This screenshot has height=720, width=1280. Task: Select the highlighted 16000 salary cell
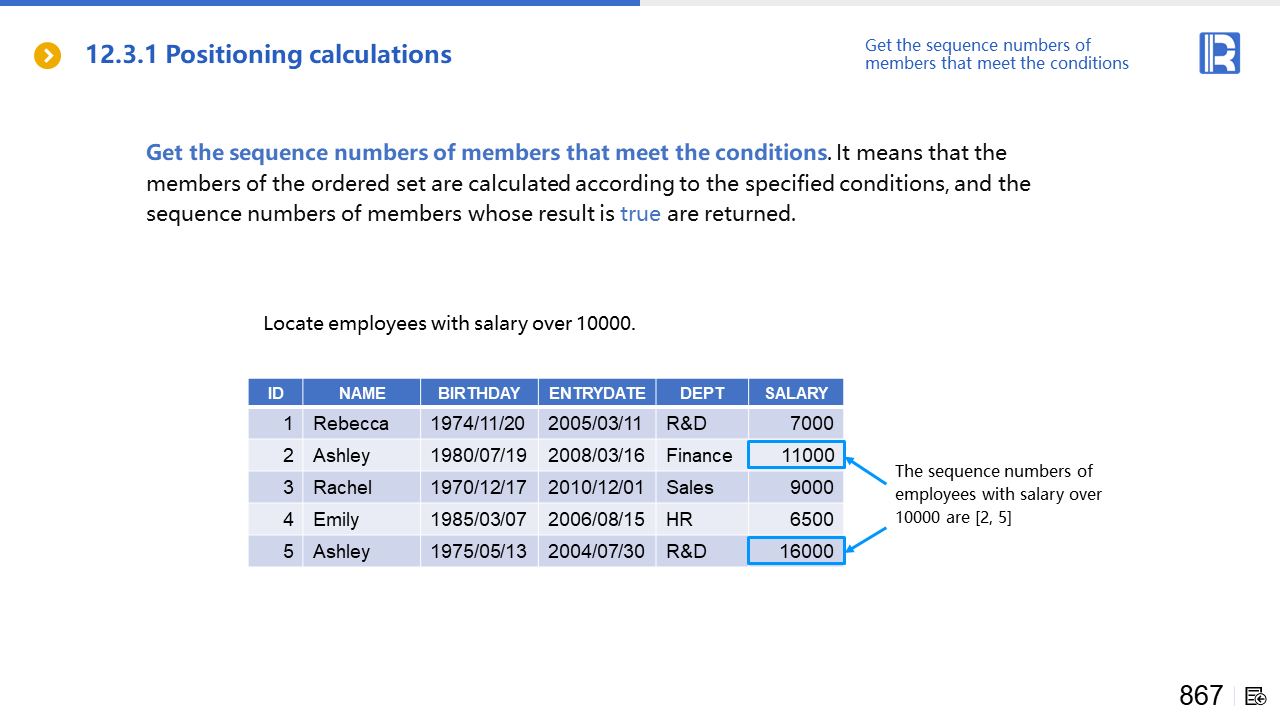pos(796,551)
